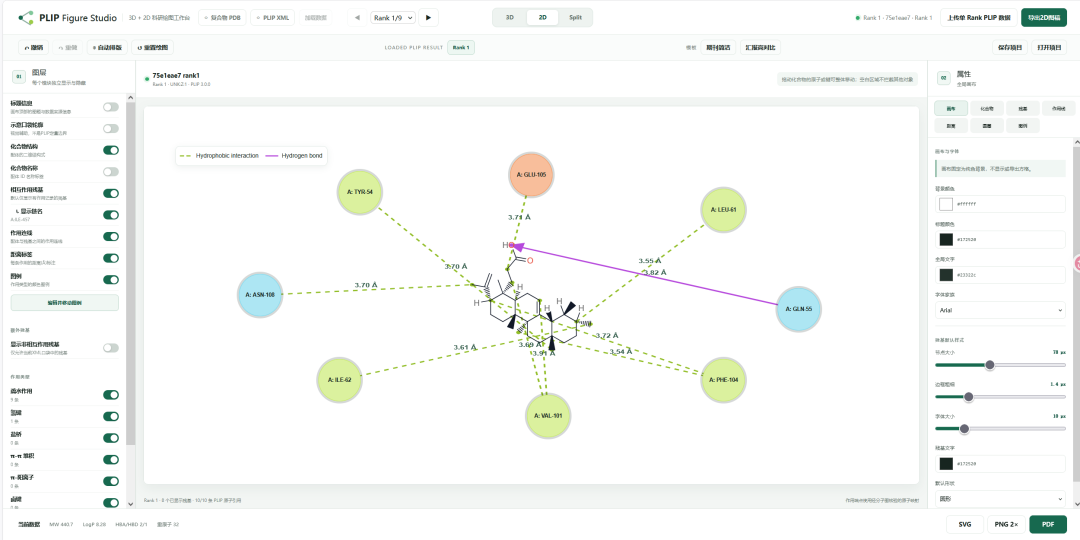Open the Rank 1/9 dropdown
This screenshot has height=540, width=1080.
[393, 18]
